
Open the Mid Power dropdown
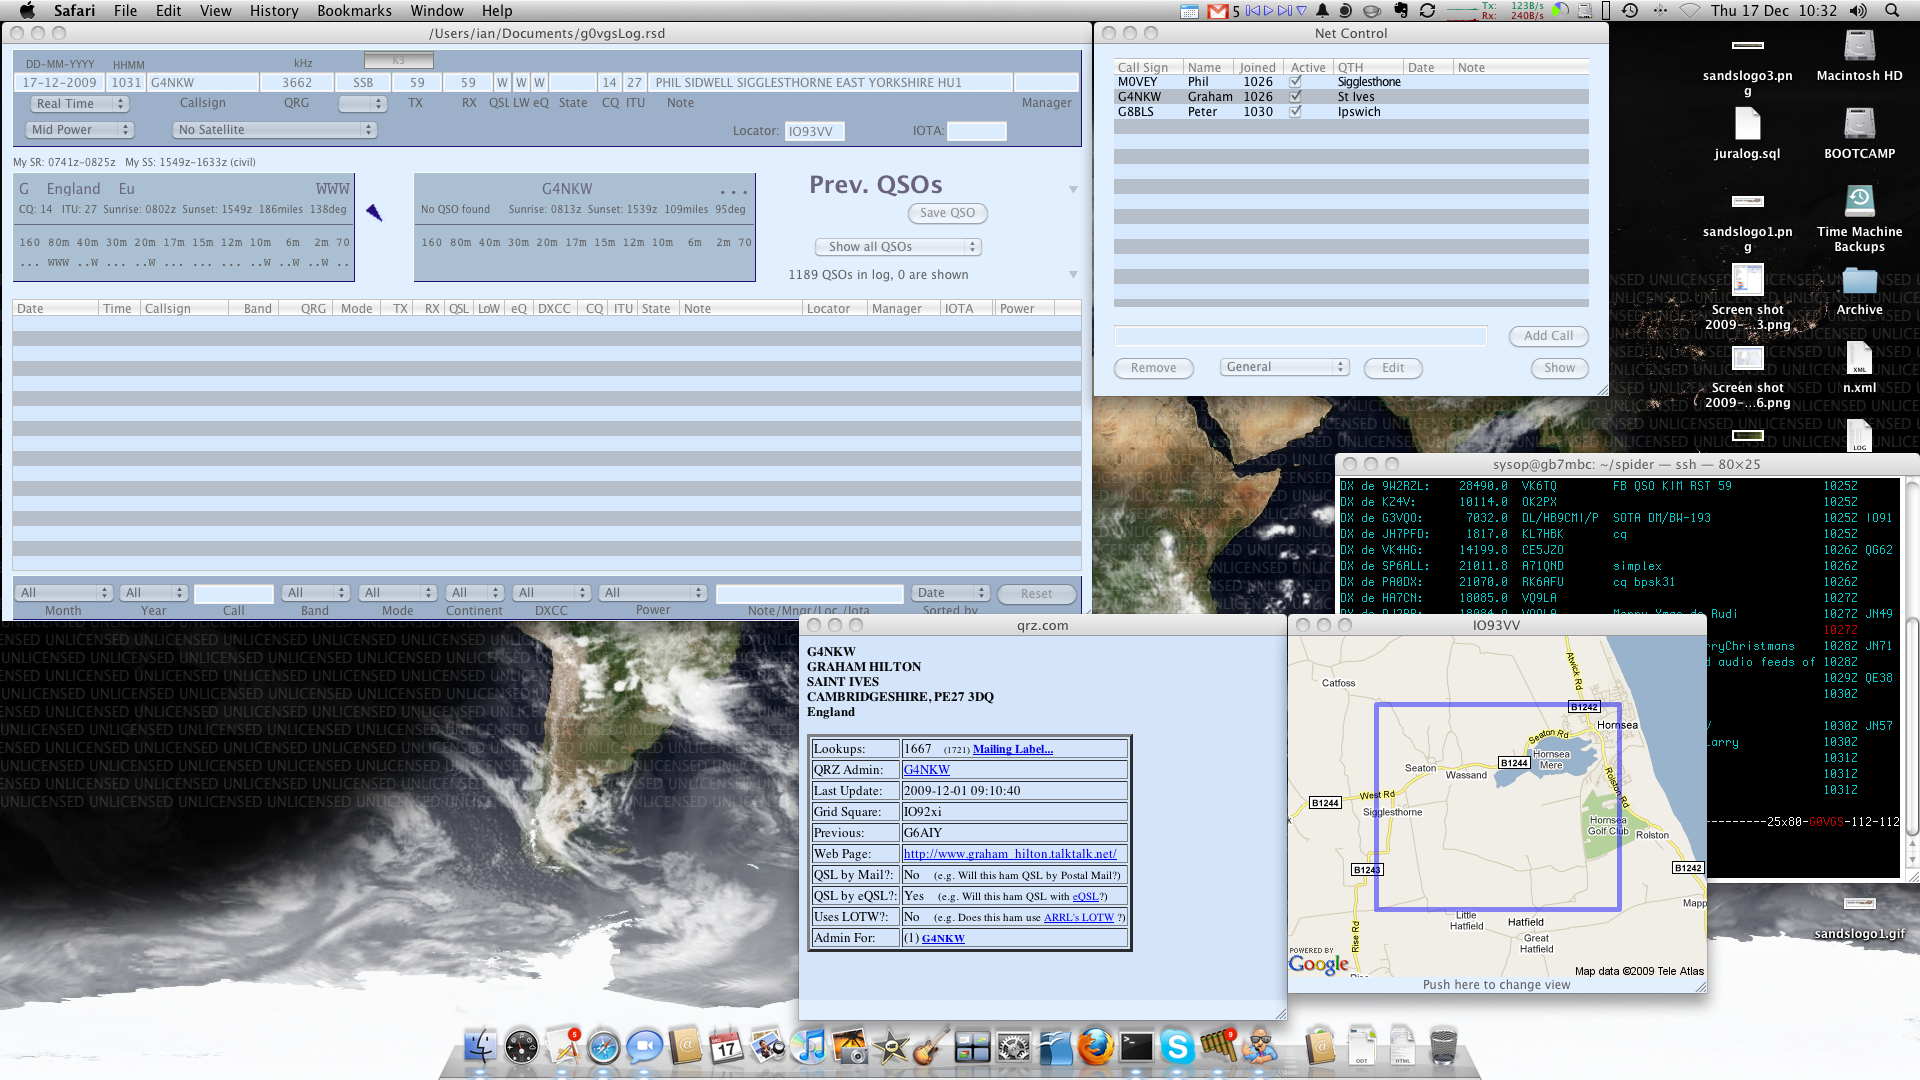(x=80, y=130)
